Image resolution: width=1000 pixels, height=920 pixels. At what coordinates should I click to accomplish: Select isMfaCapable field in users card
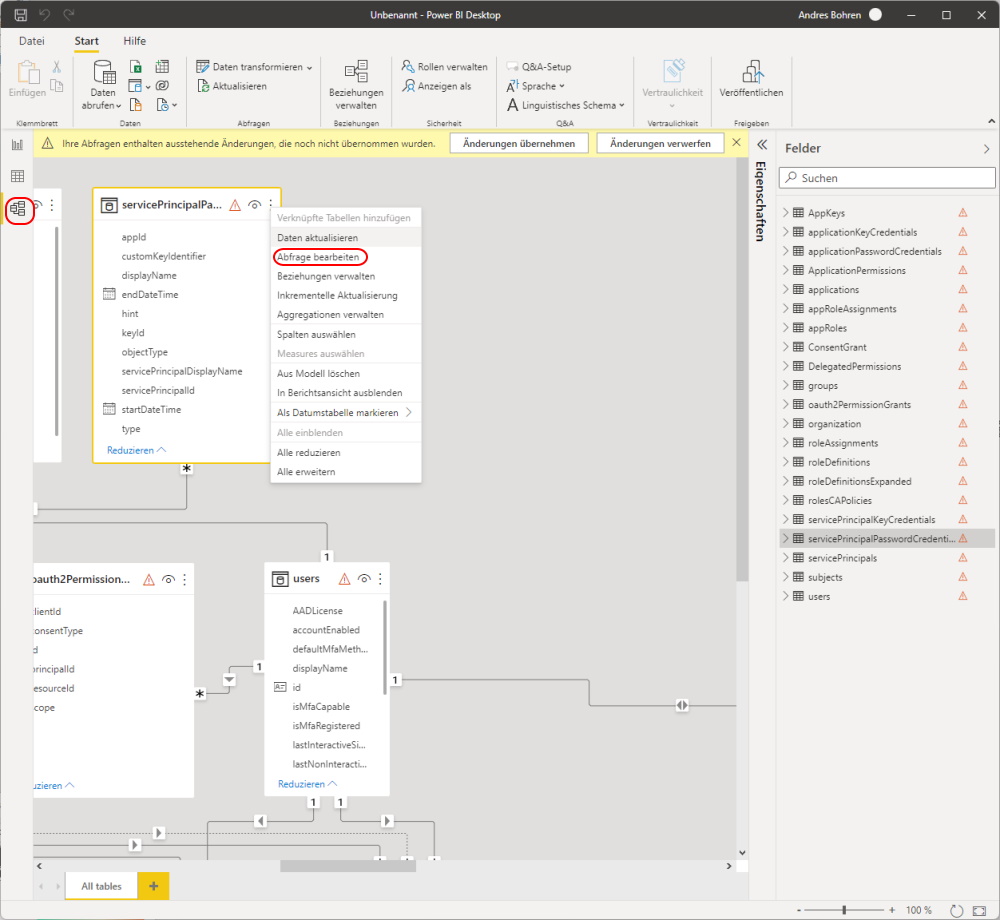pos(321,706)
